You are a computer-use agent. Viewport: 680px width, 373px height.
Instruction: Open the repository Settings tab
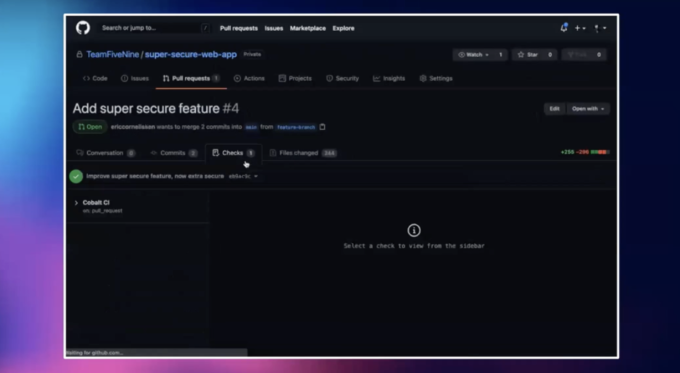click(x=436, y=79)
